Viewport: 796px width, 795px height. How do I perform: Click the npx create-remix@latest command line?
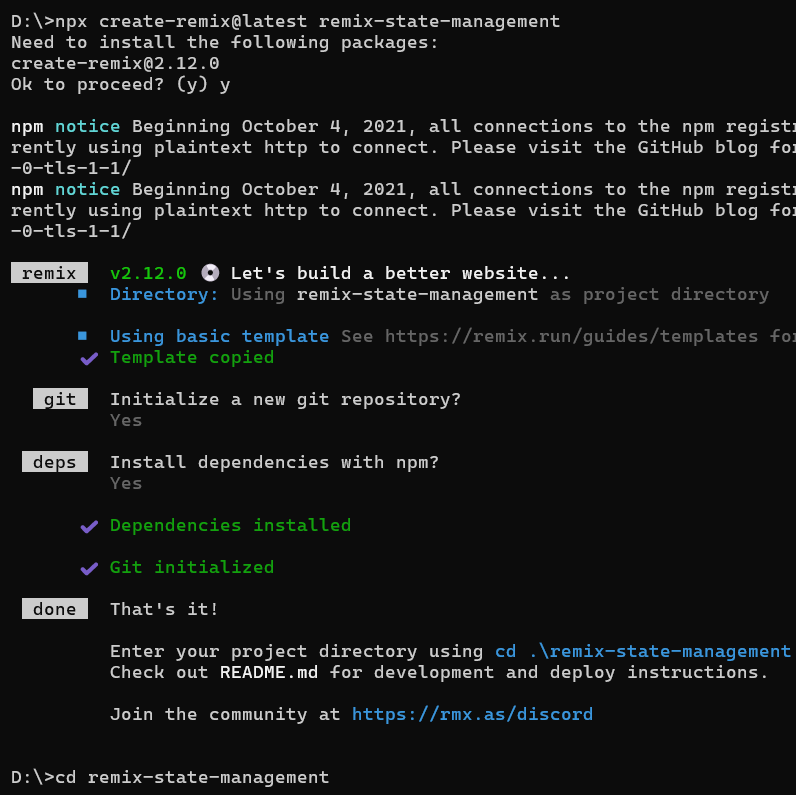285,21
